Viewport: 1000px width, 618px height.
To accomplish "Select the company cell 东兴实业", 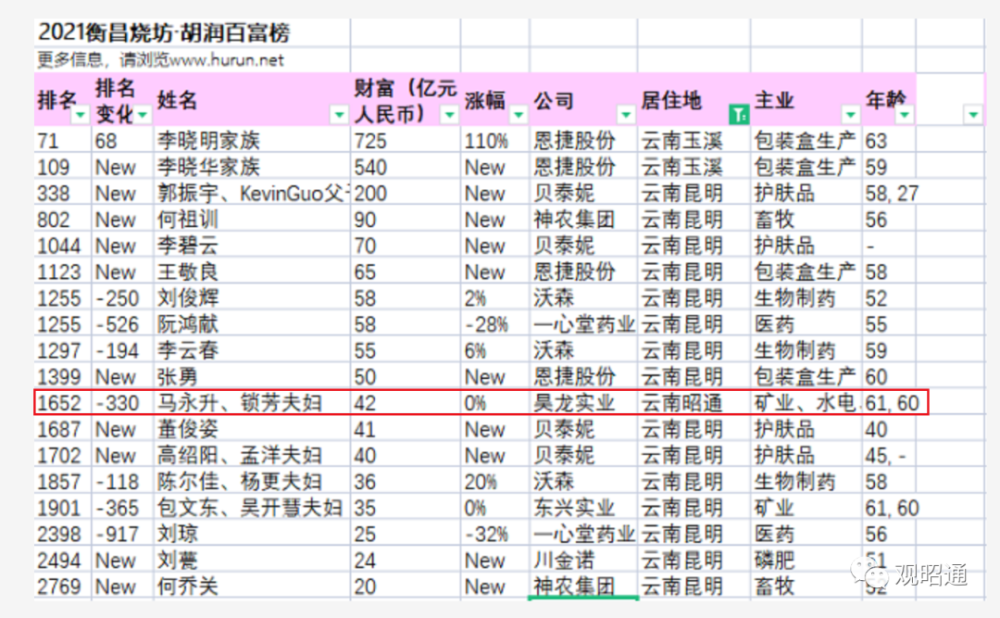I will click(x=584, y=508).
